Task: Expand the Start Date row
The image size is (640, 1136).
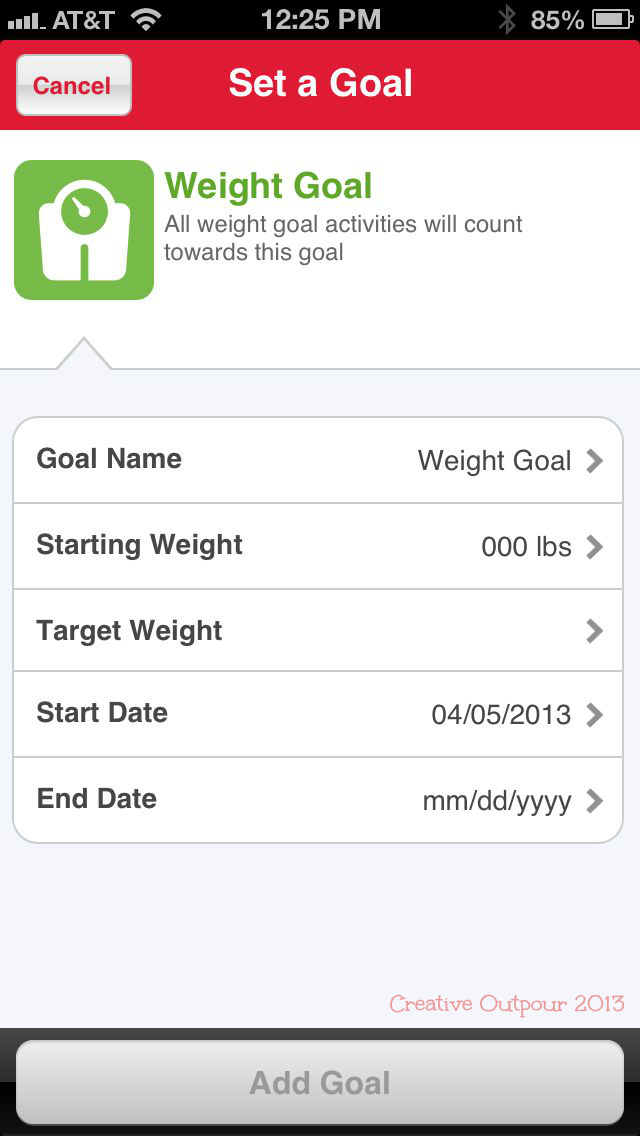Action: pos(594,714)
